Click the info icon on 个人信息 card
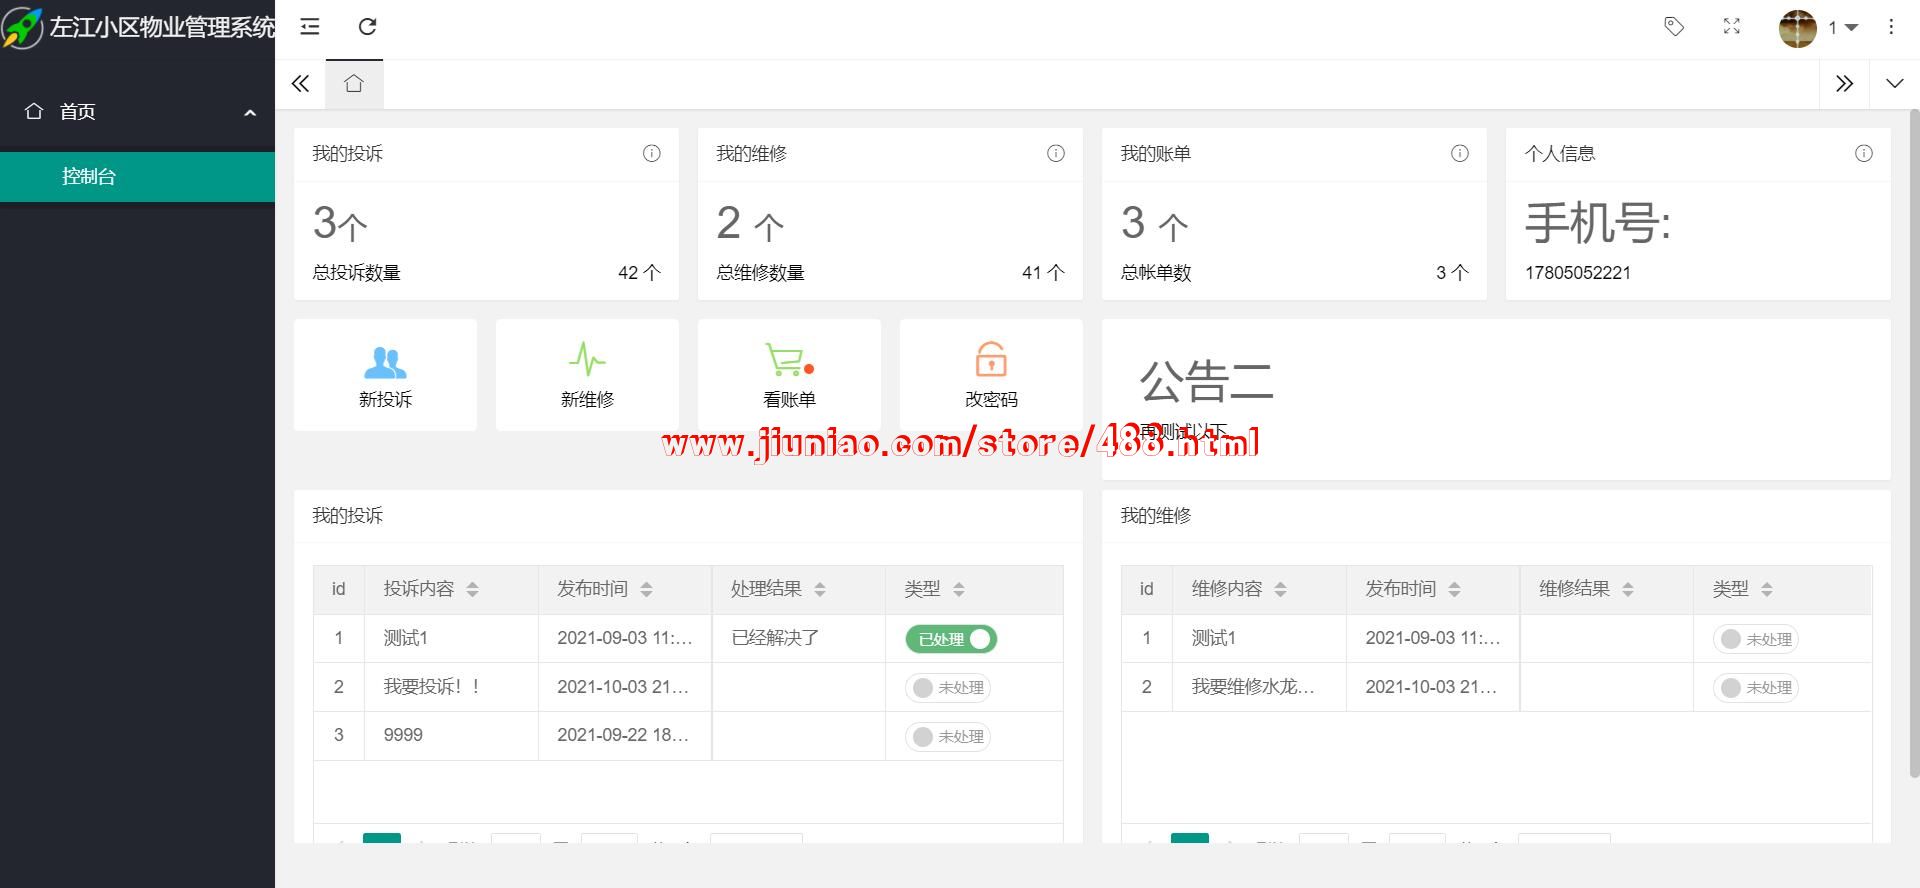This screenshot has height=888, width=1920. coord(1863,153)
